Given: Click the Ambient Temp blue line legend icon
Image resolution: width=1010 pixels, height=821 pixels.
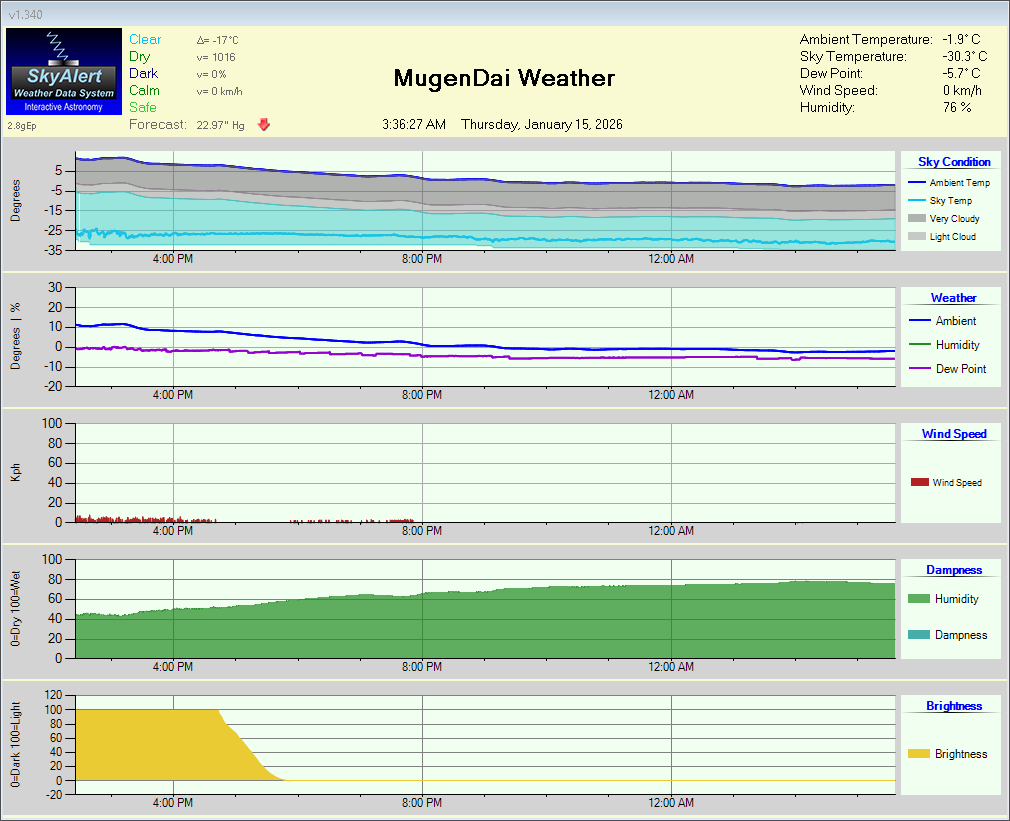Looking at the screenshot, I should pyautogui.click(x=917, y=182).
